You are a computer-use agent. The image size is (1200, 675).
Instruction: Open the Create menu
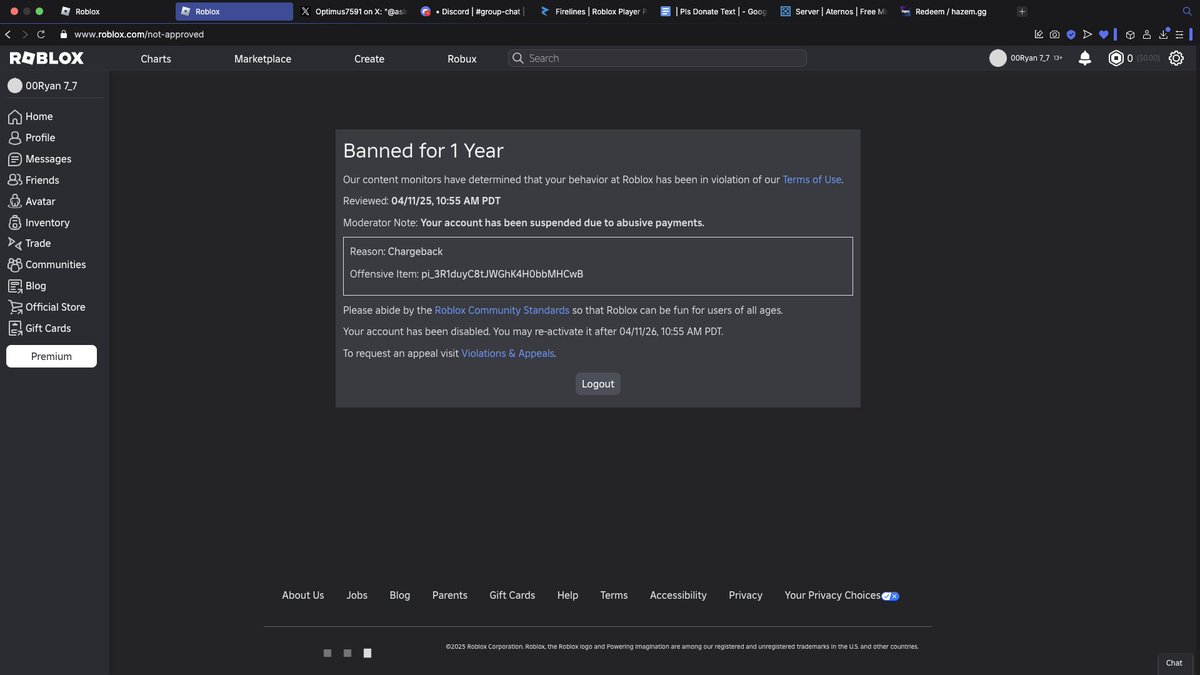(x=369, y=59)
